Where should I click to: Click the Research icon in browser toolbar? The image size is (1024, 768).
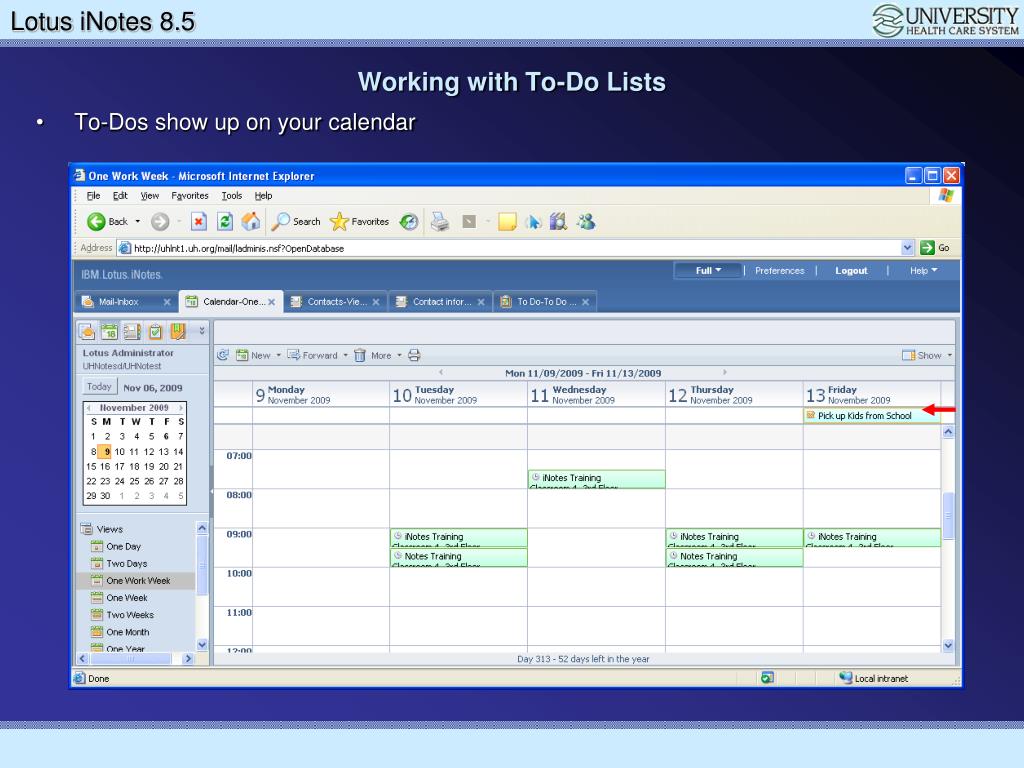point(558,222)
